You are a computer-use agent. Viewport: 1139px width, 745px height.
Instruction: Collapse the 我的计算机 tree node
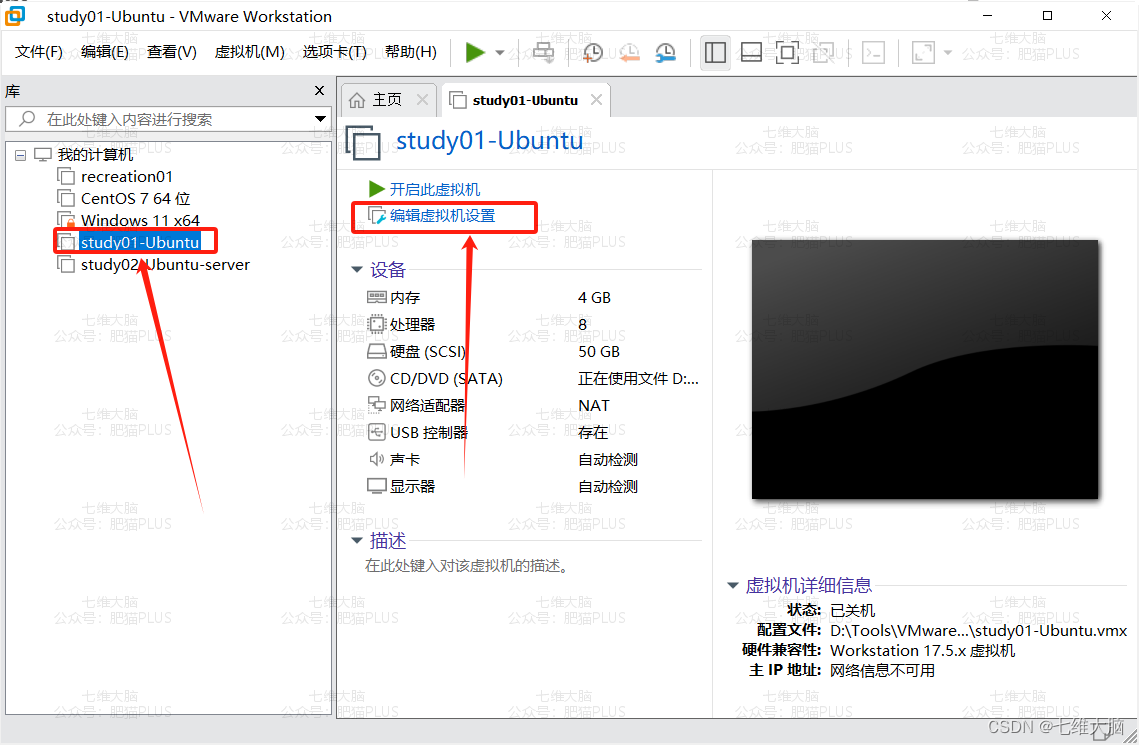pyautogui.click(x=20, y=155)
